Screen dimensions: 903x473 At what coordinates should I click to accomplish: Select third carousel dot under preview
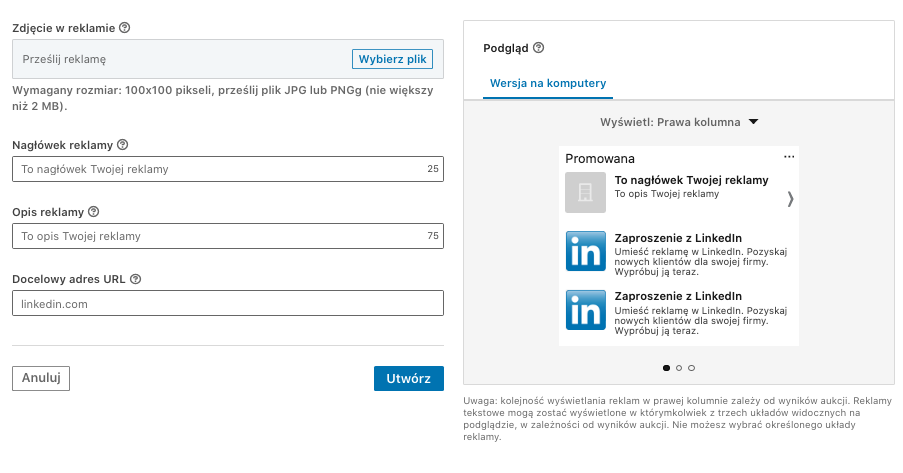click(x=691, y=368)
